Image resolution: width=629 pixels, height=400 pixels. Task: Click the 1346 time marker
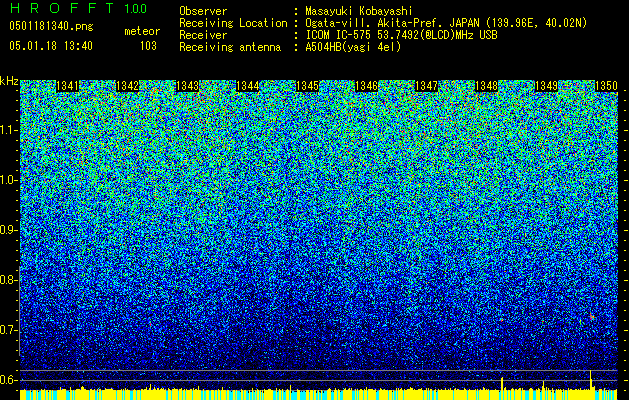(x=367, y=86)
